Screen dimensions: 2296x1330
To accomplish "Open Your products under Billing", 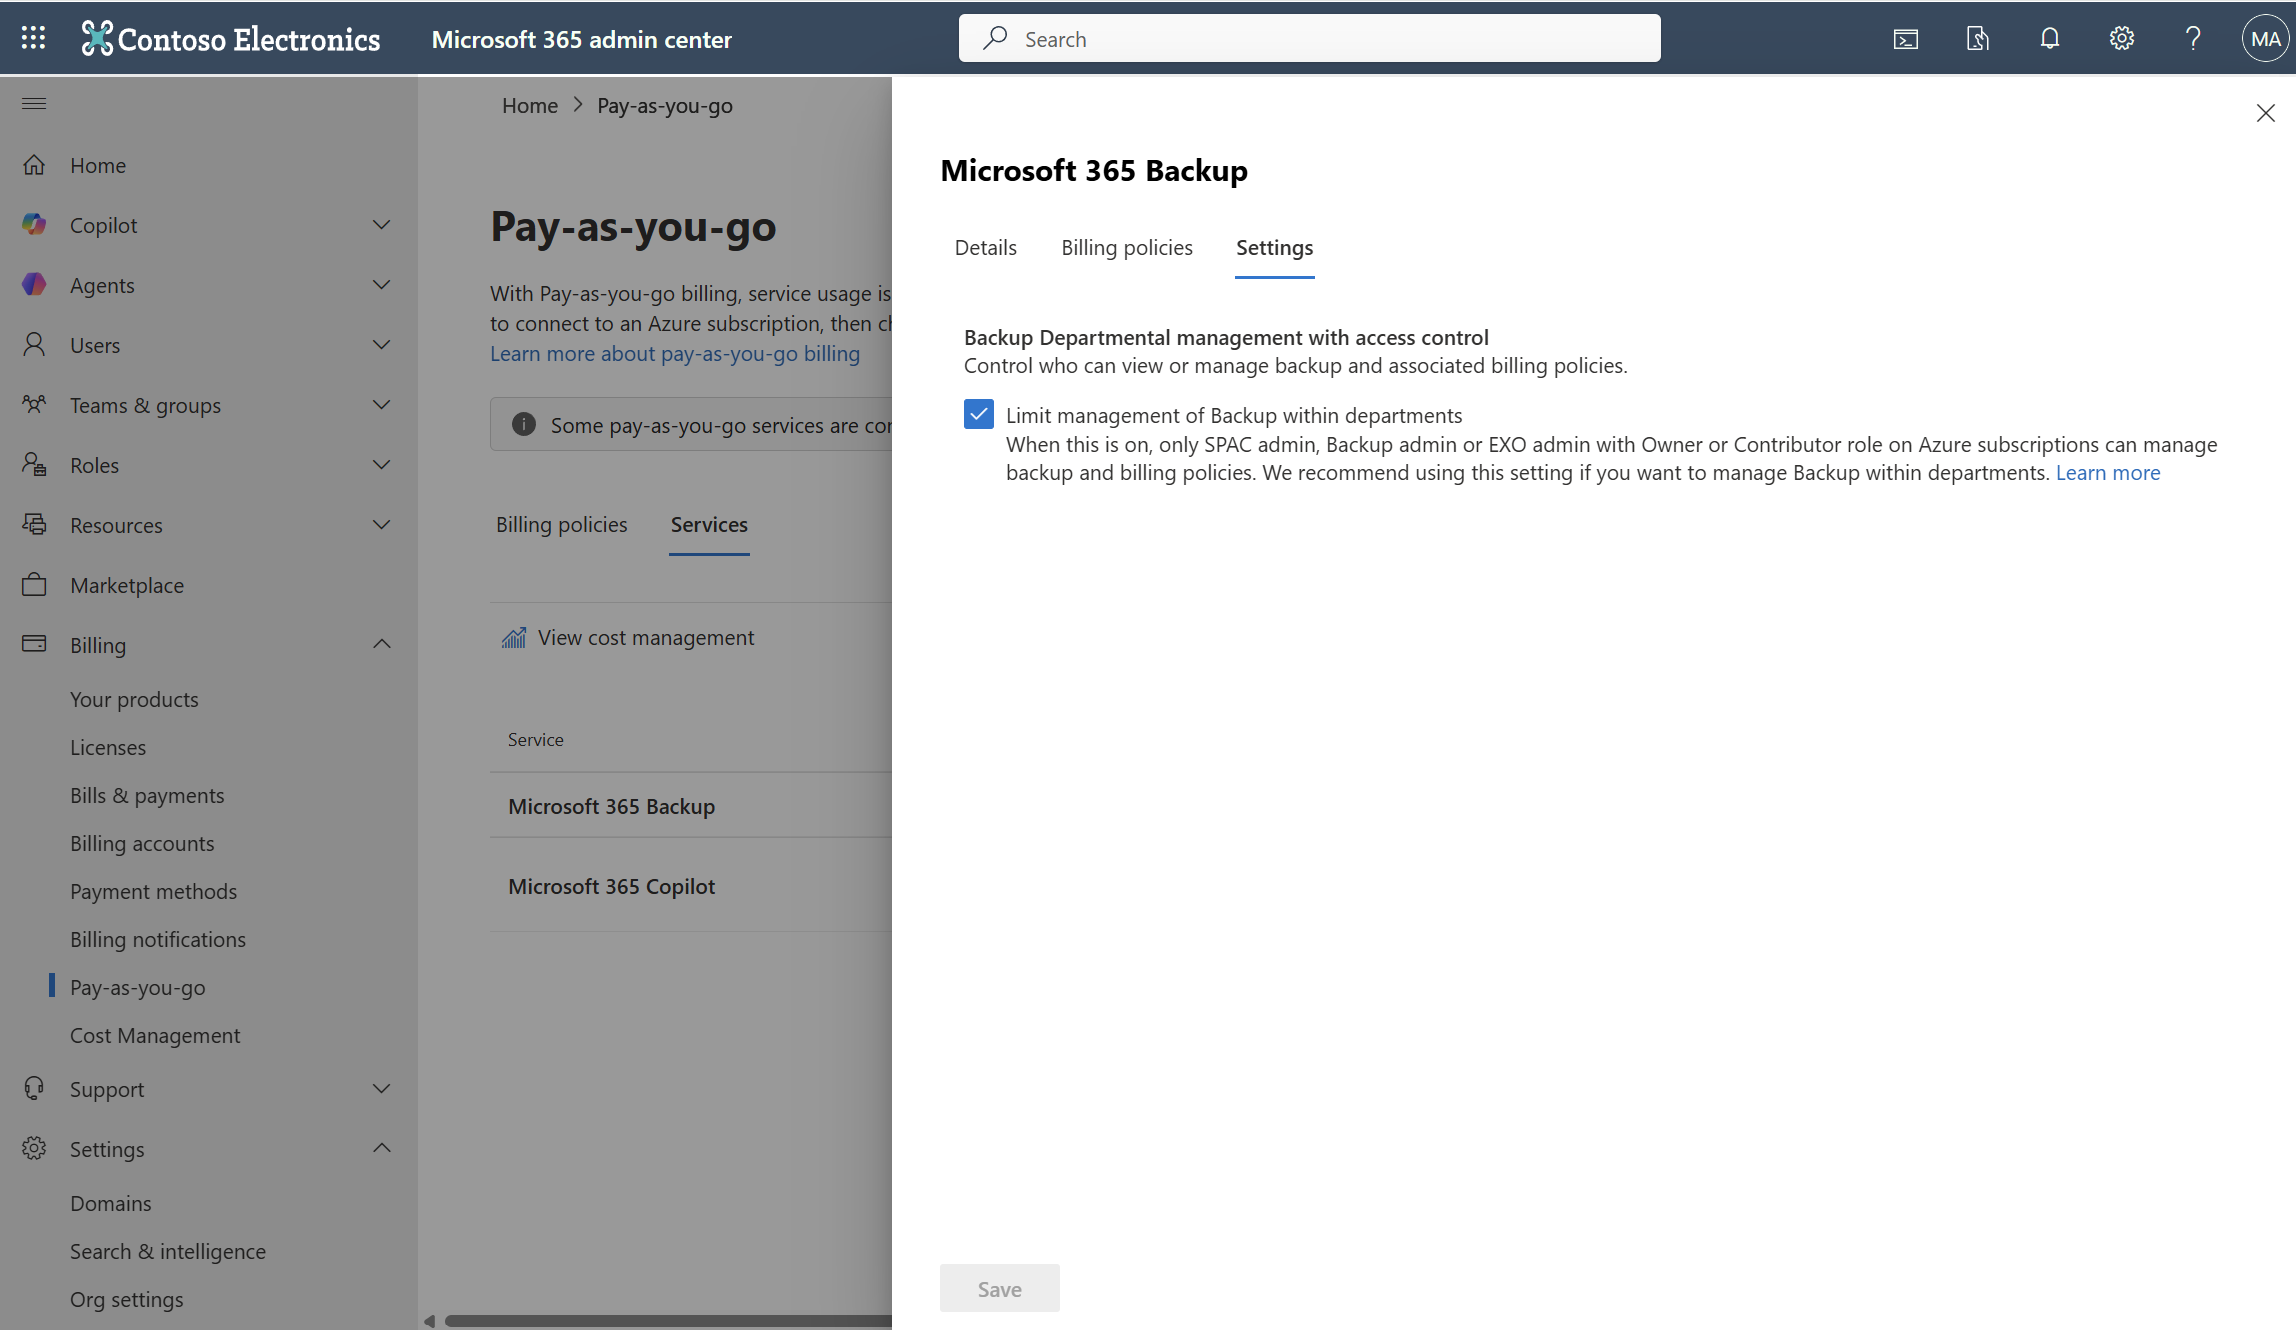I will click(x=134, y=700).
